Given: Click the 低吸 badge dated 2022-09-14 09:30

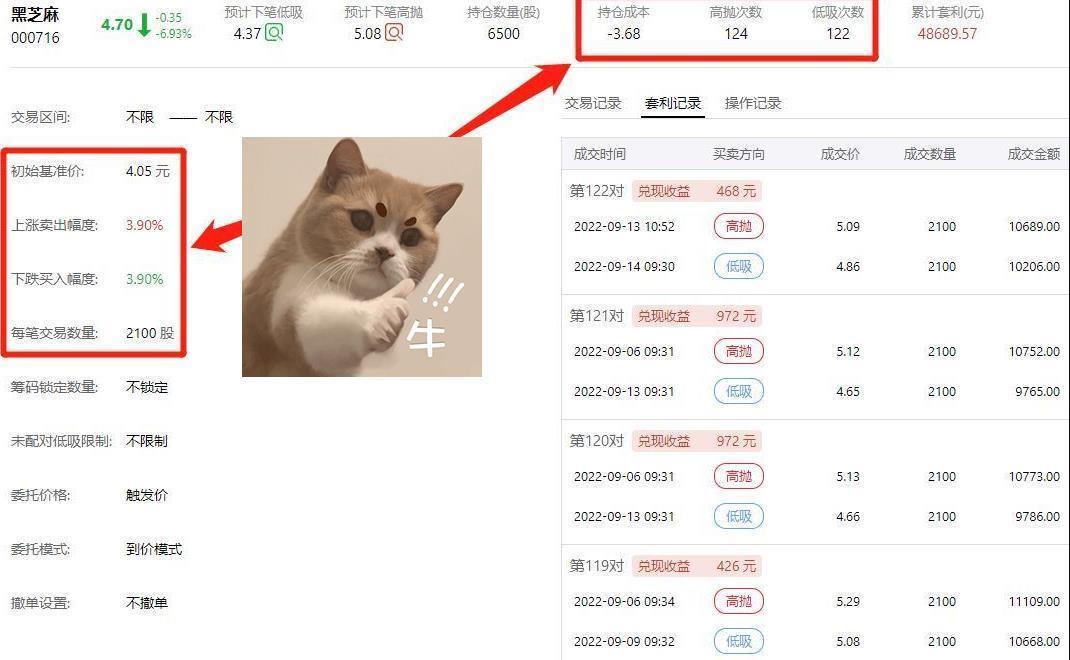Looking at the screenshot, I should pyautogui.click(x=738, y=266).
